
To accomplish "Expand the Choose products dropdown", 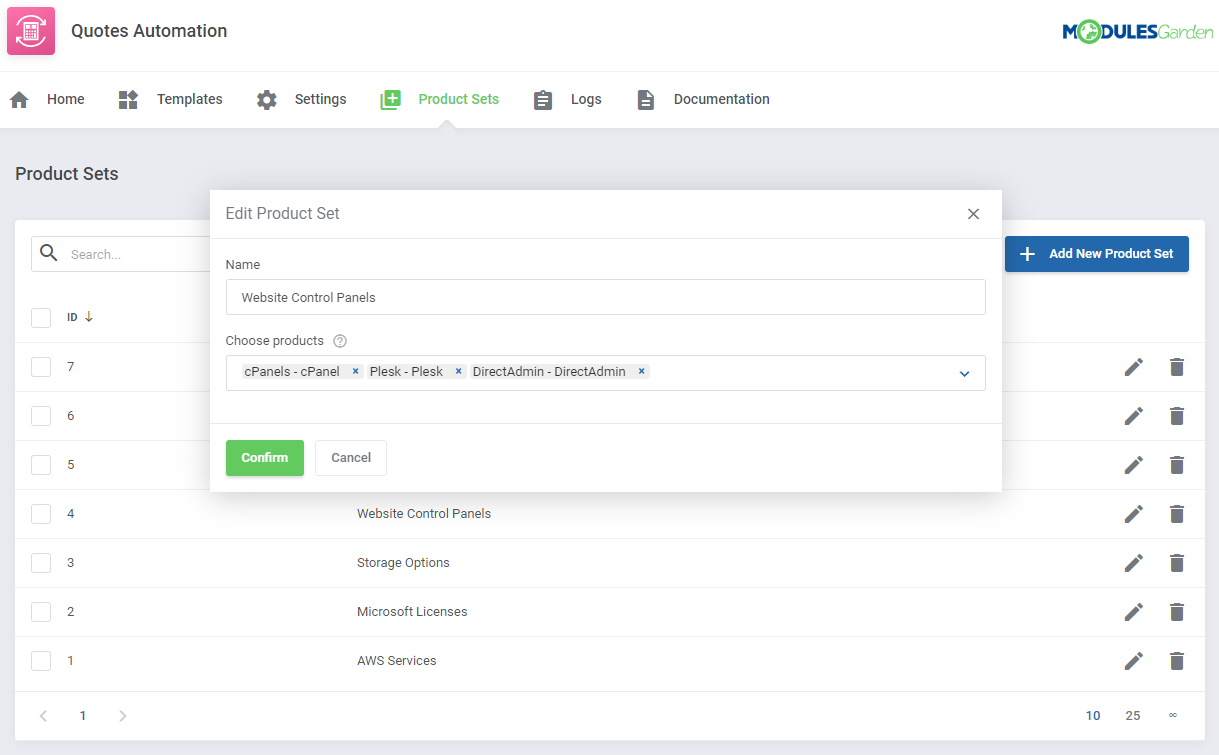I will pyautogui.click(x=964, y=372).
